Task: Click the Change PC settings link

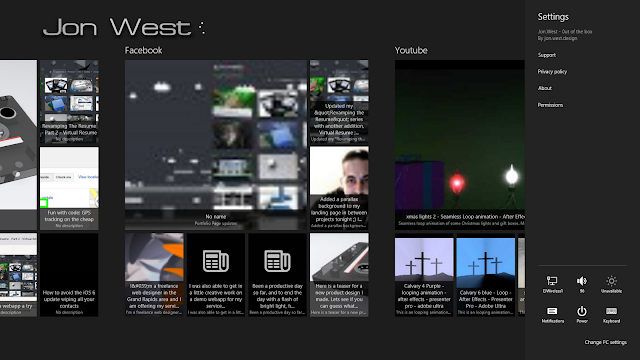Action: pos(605,342)
